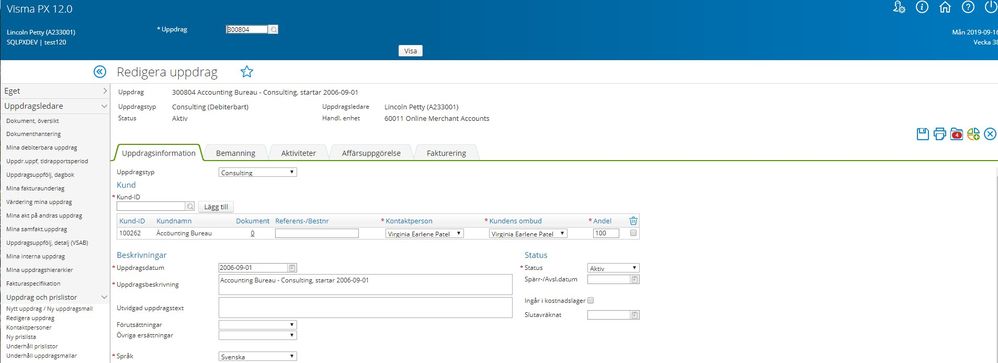Tick the Accounting Bureau row delete checkbox
Image resolution: width=998 pixels, height=363 pixels.
[x=633, y=233]
